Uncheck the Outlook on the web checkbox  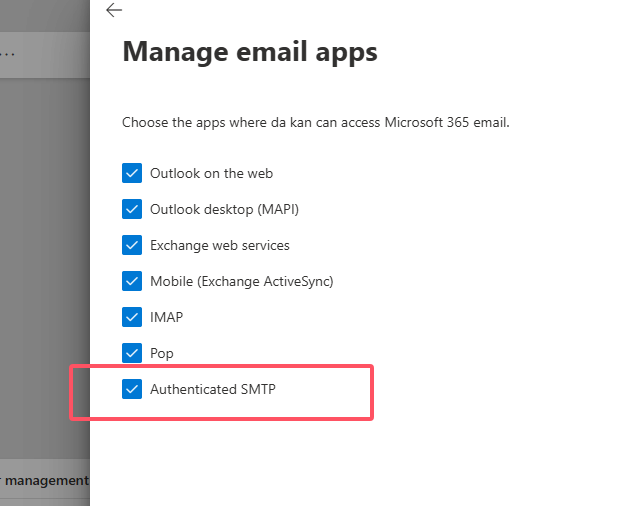tap(132, 173)
